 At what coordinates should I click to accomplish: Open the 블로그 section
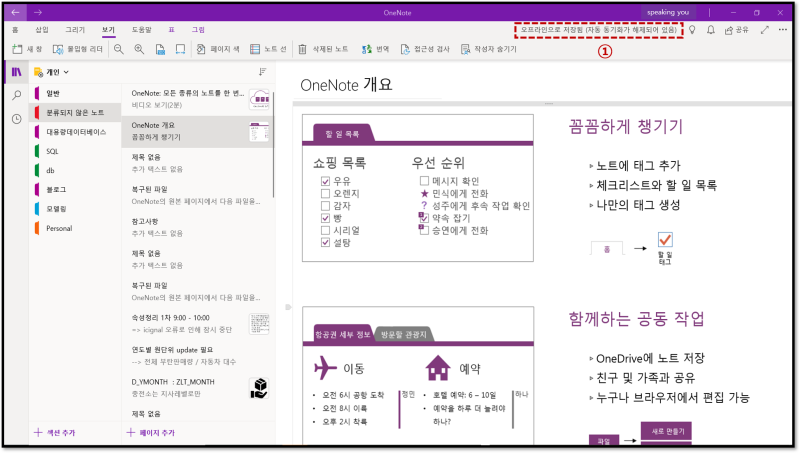[x=75, y=189]
